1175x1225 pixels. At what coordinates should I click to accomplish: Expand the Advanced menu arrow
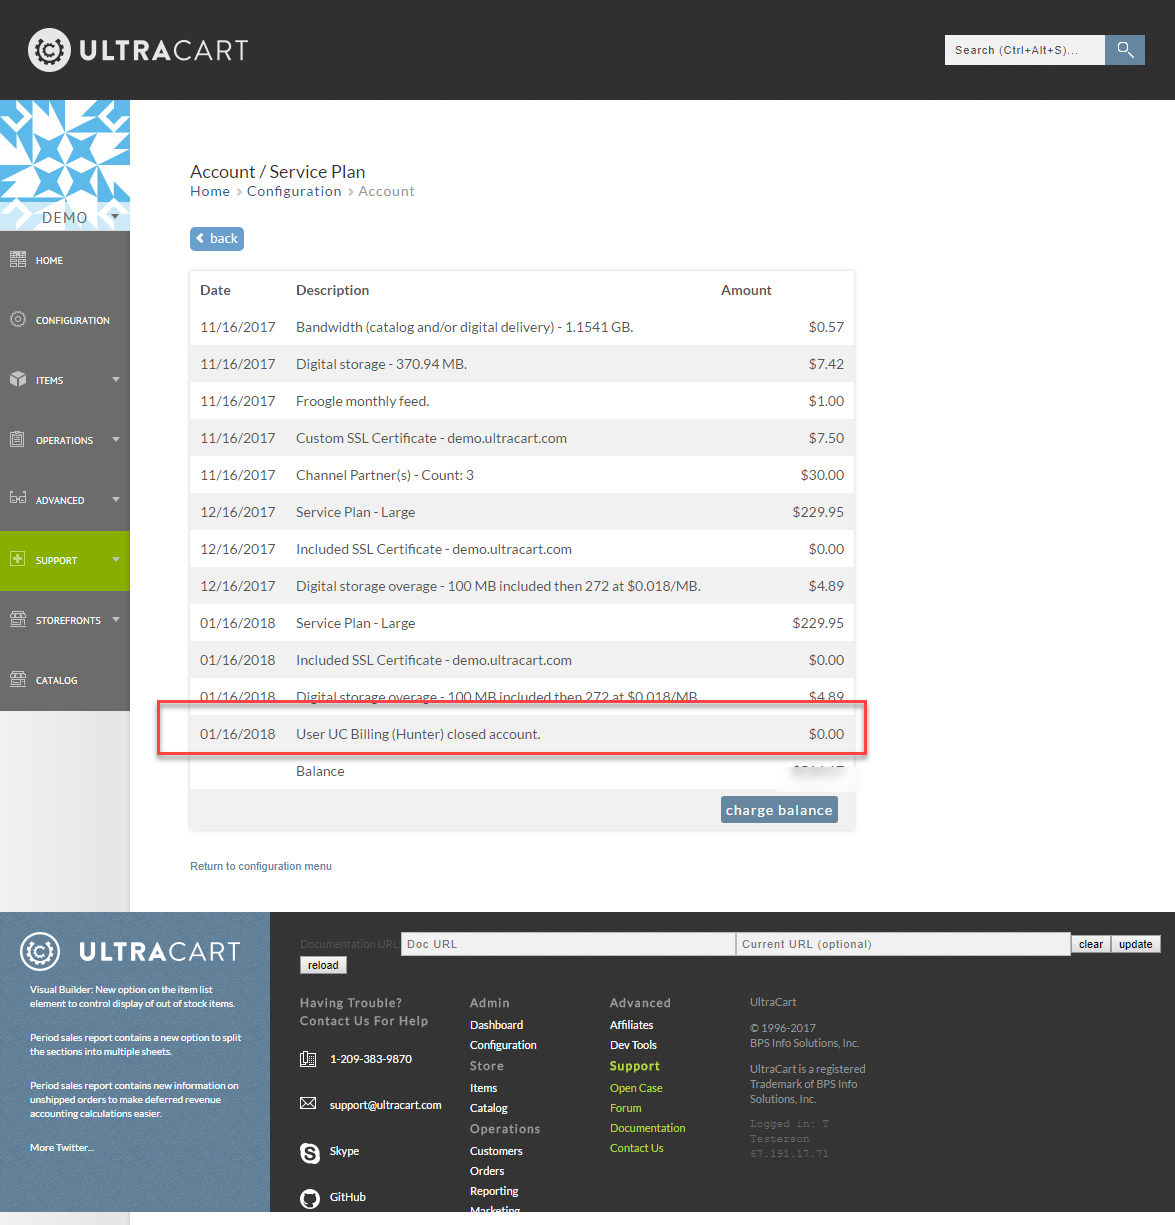click(x=116, y=500)
